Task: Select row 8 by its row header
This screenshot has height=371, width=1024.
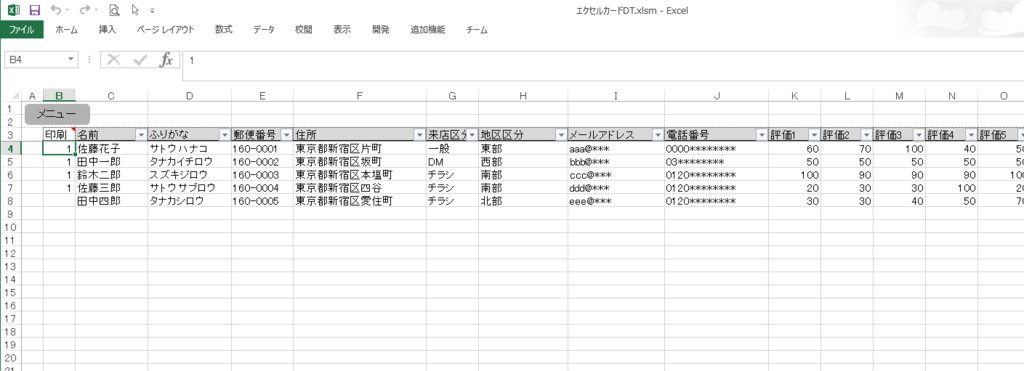Action: click(x=10, y=201)
